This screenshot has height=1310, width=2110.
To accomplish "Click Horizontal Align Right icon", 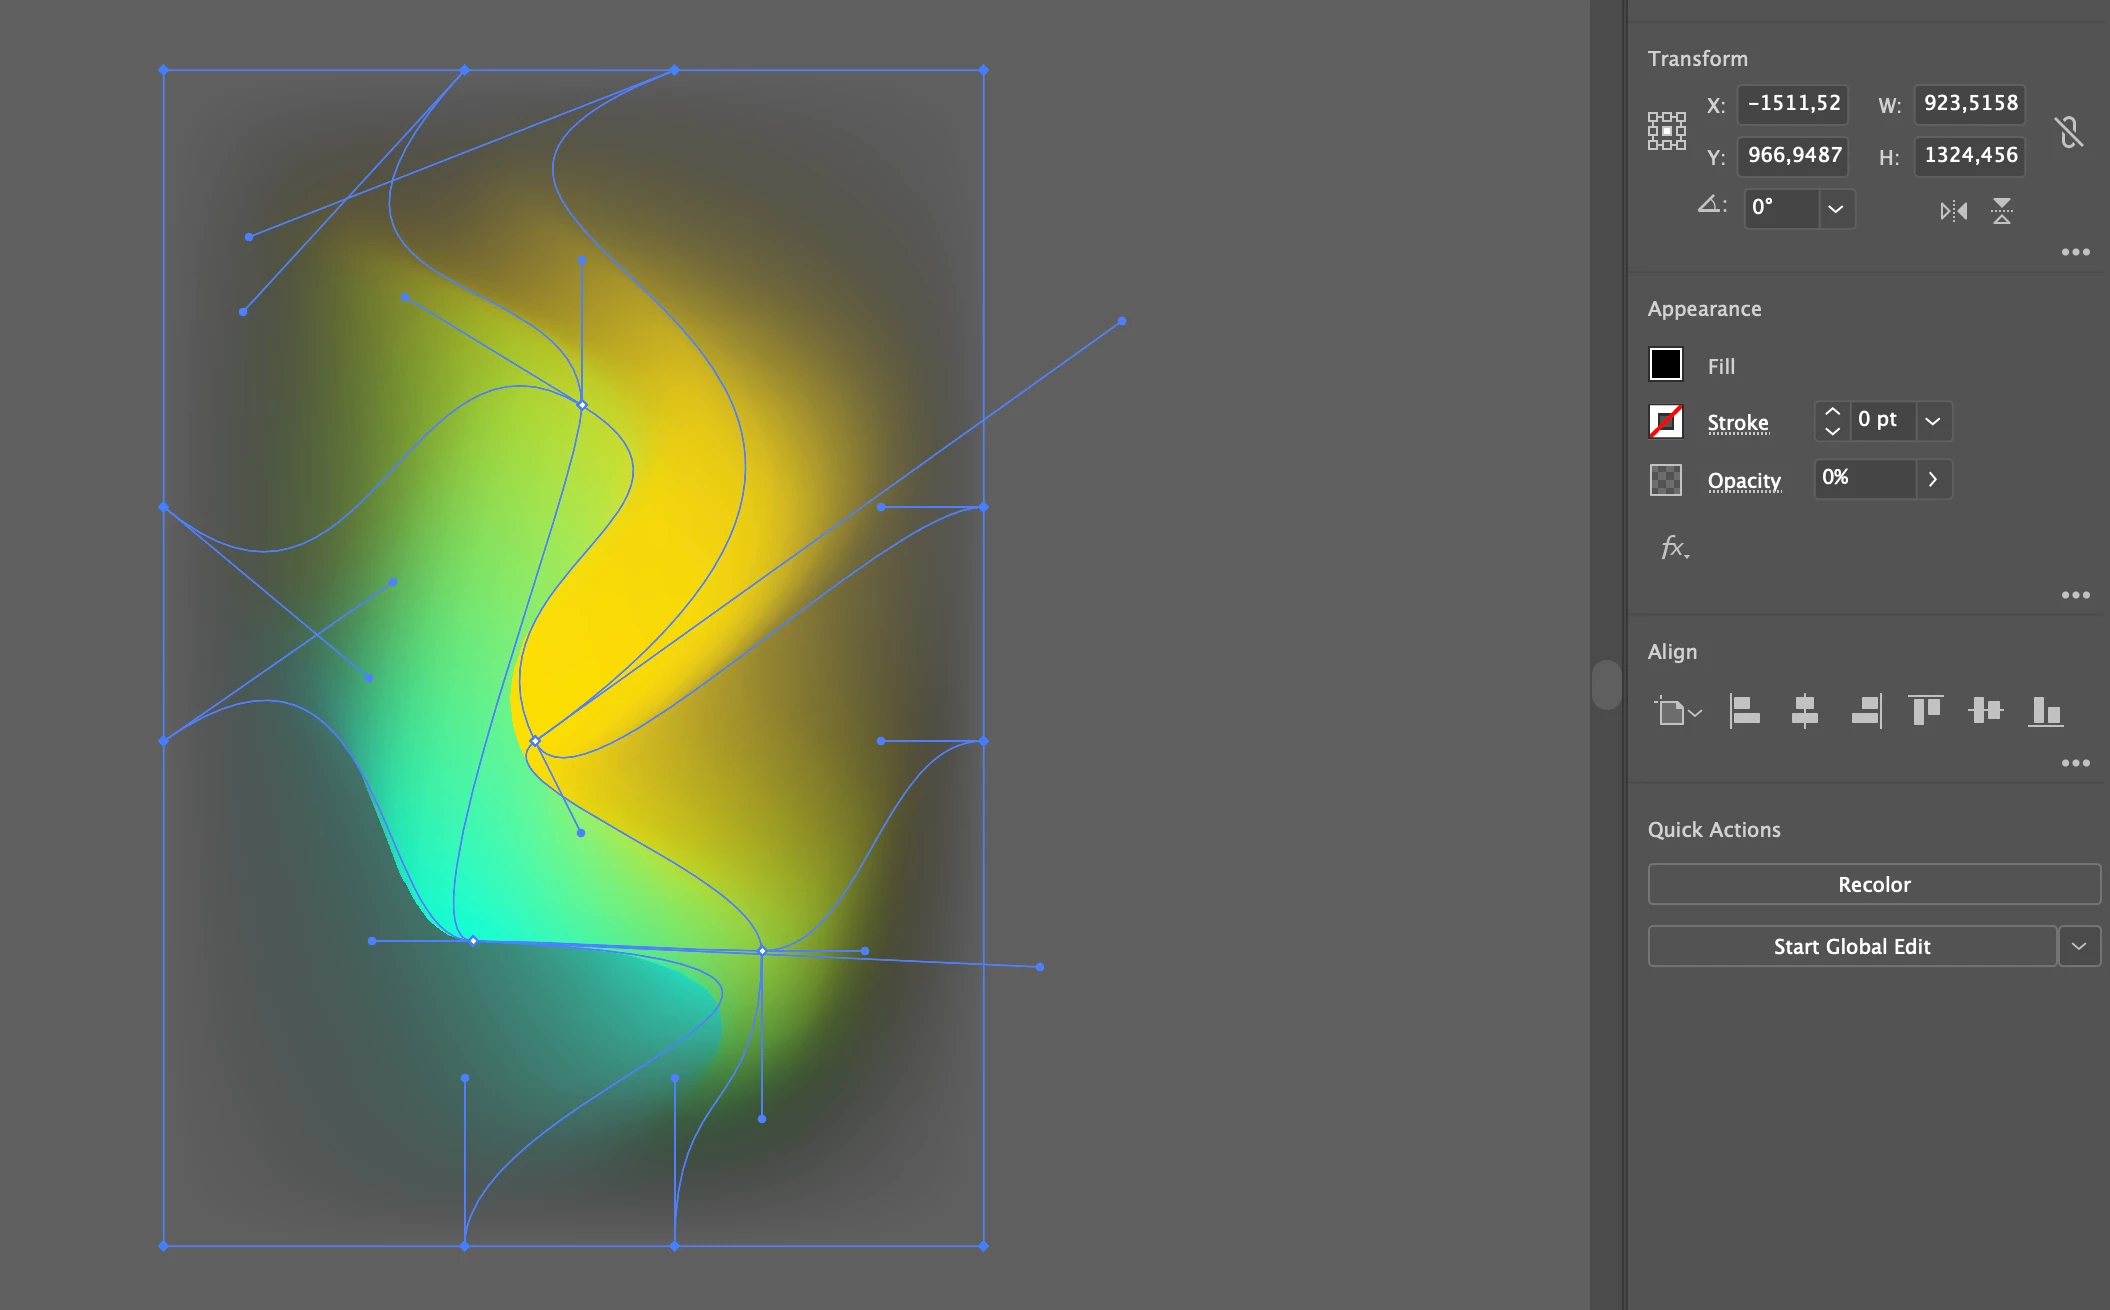I will (1865, 711).
